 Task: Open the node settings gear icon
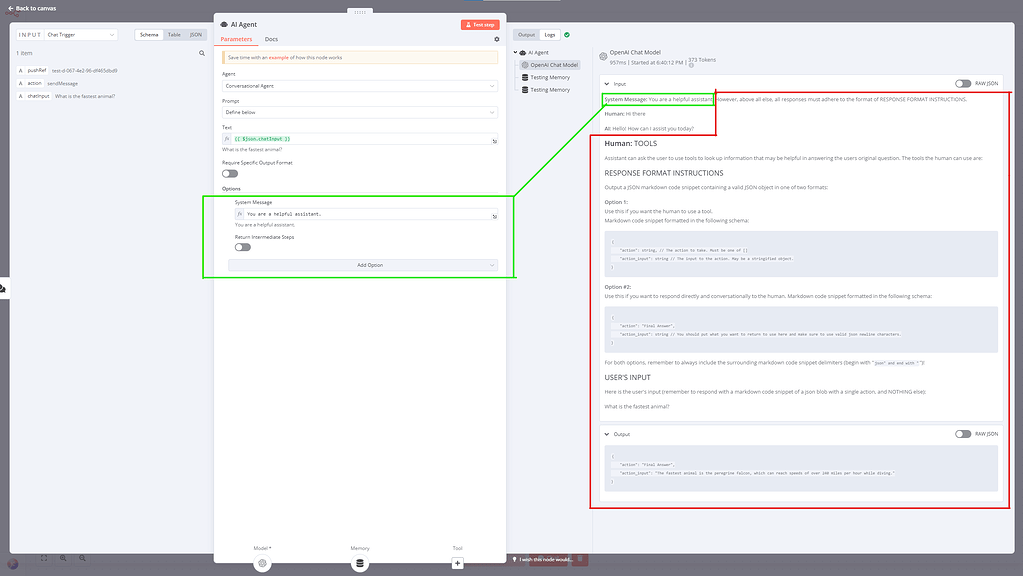point(497,39)
